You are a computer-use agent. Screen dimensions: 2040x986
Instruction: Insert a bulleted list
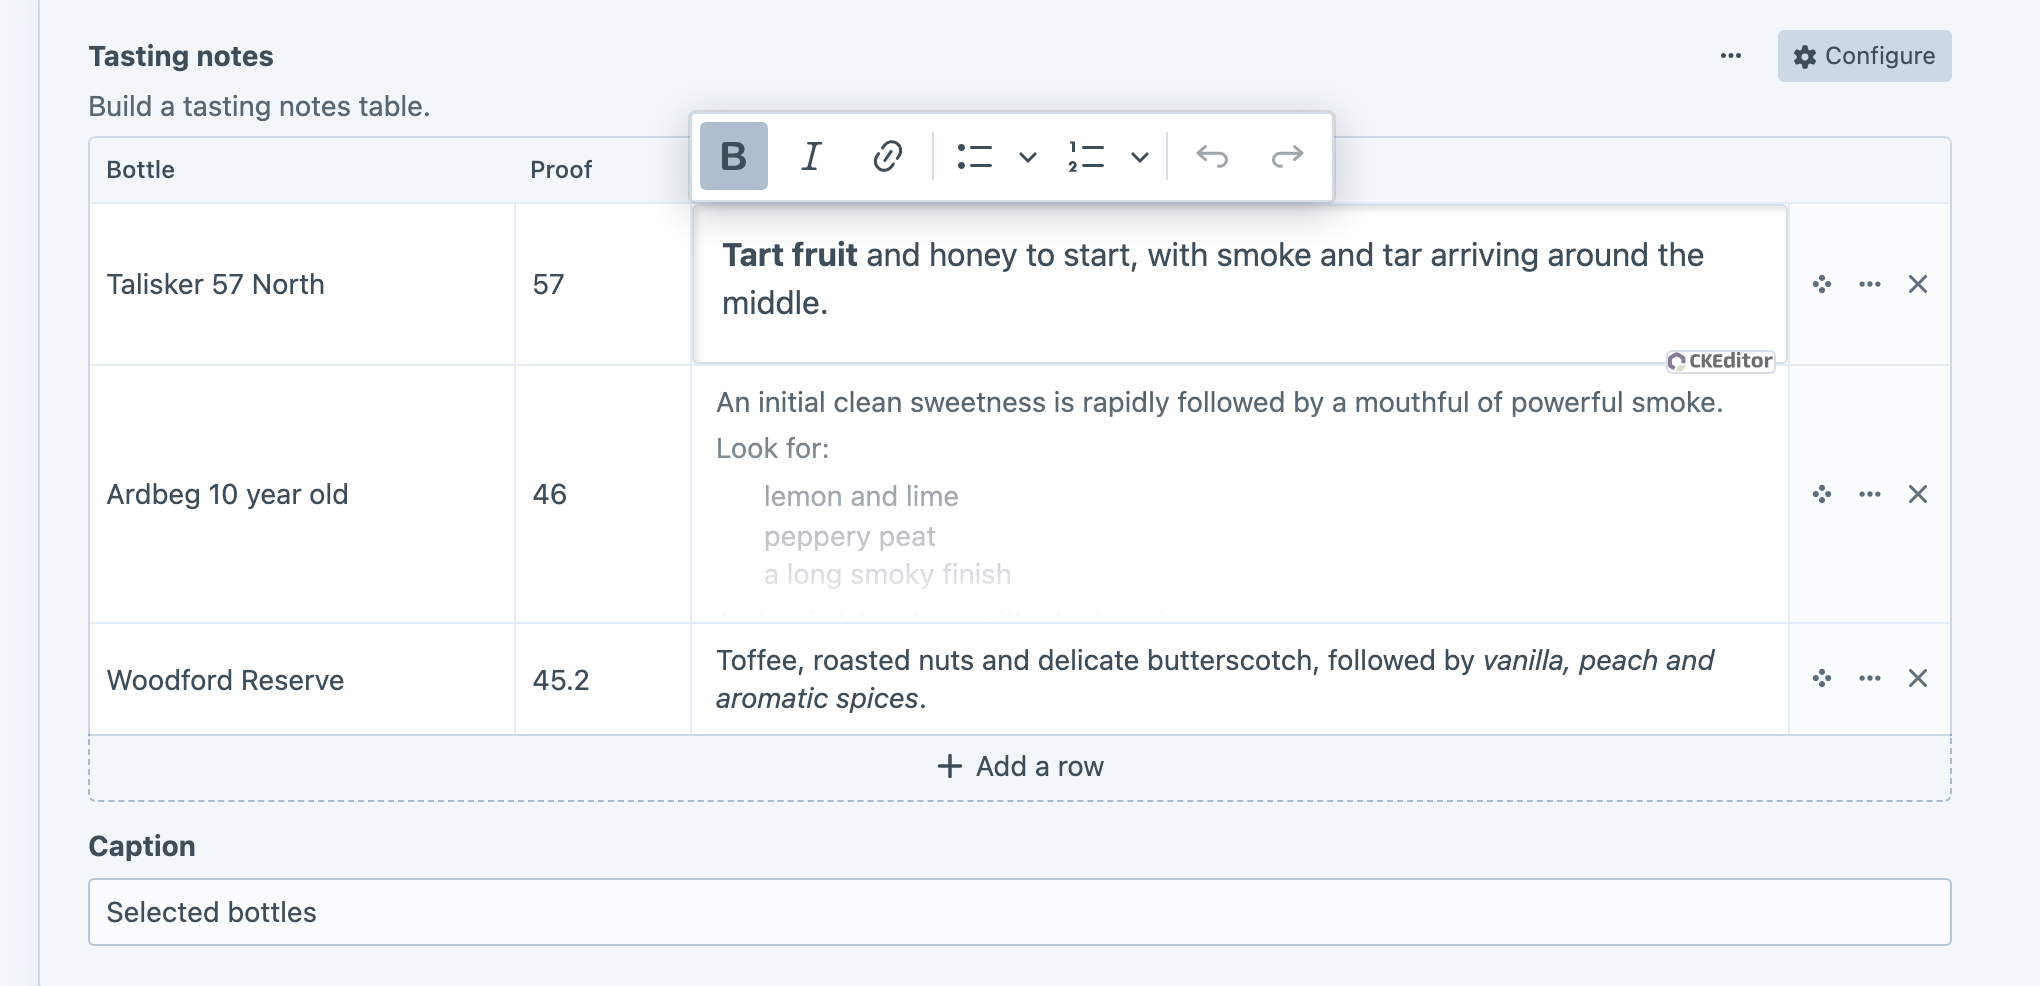(x=974, y=156)
